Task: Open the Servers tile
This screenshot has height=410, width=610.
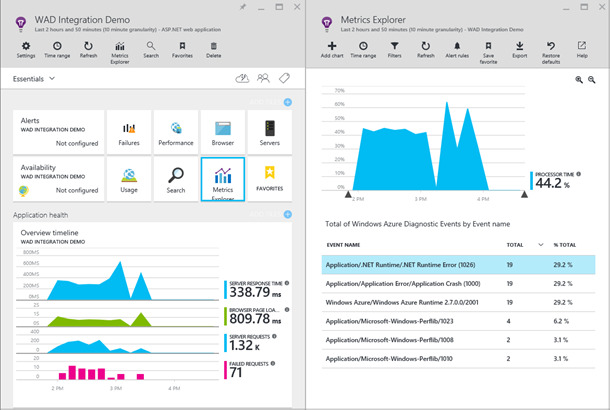Action: [x=270, y=133]
